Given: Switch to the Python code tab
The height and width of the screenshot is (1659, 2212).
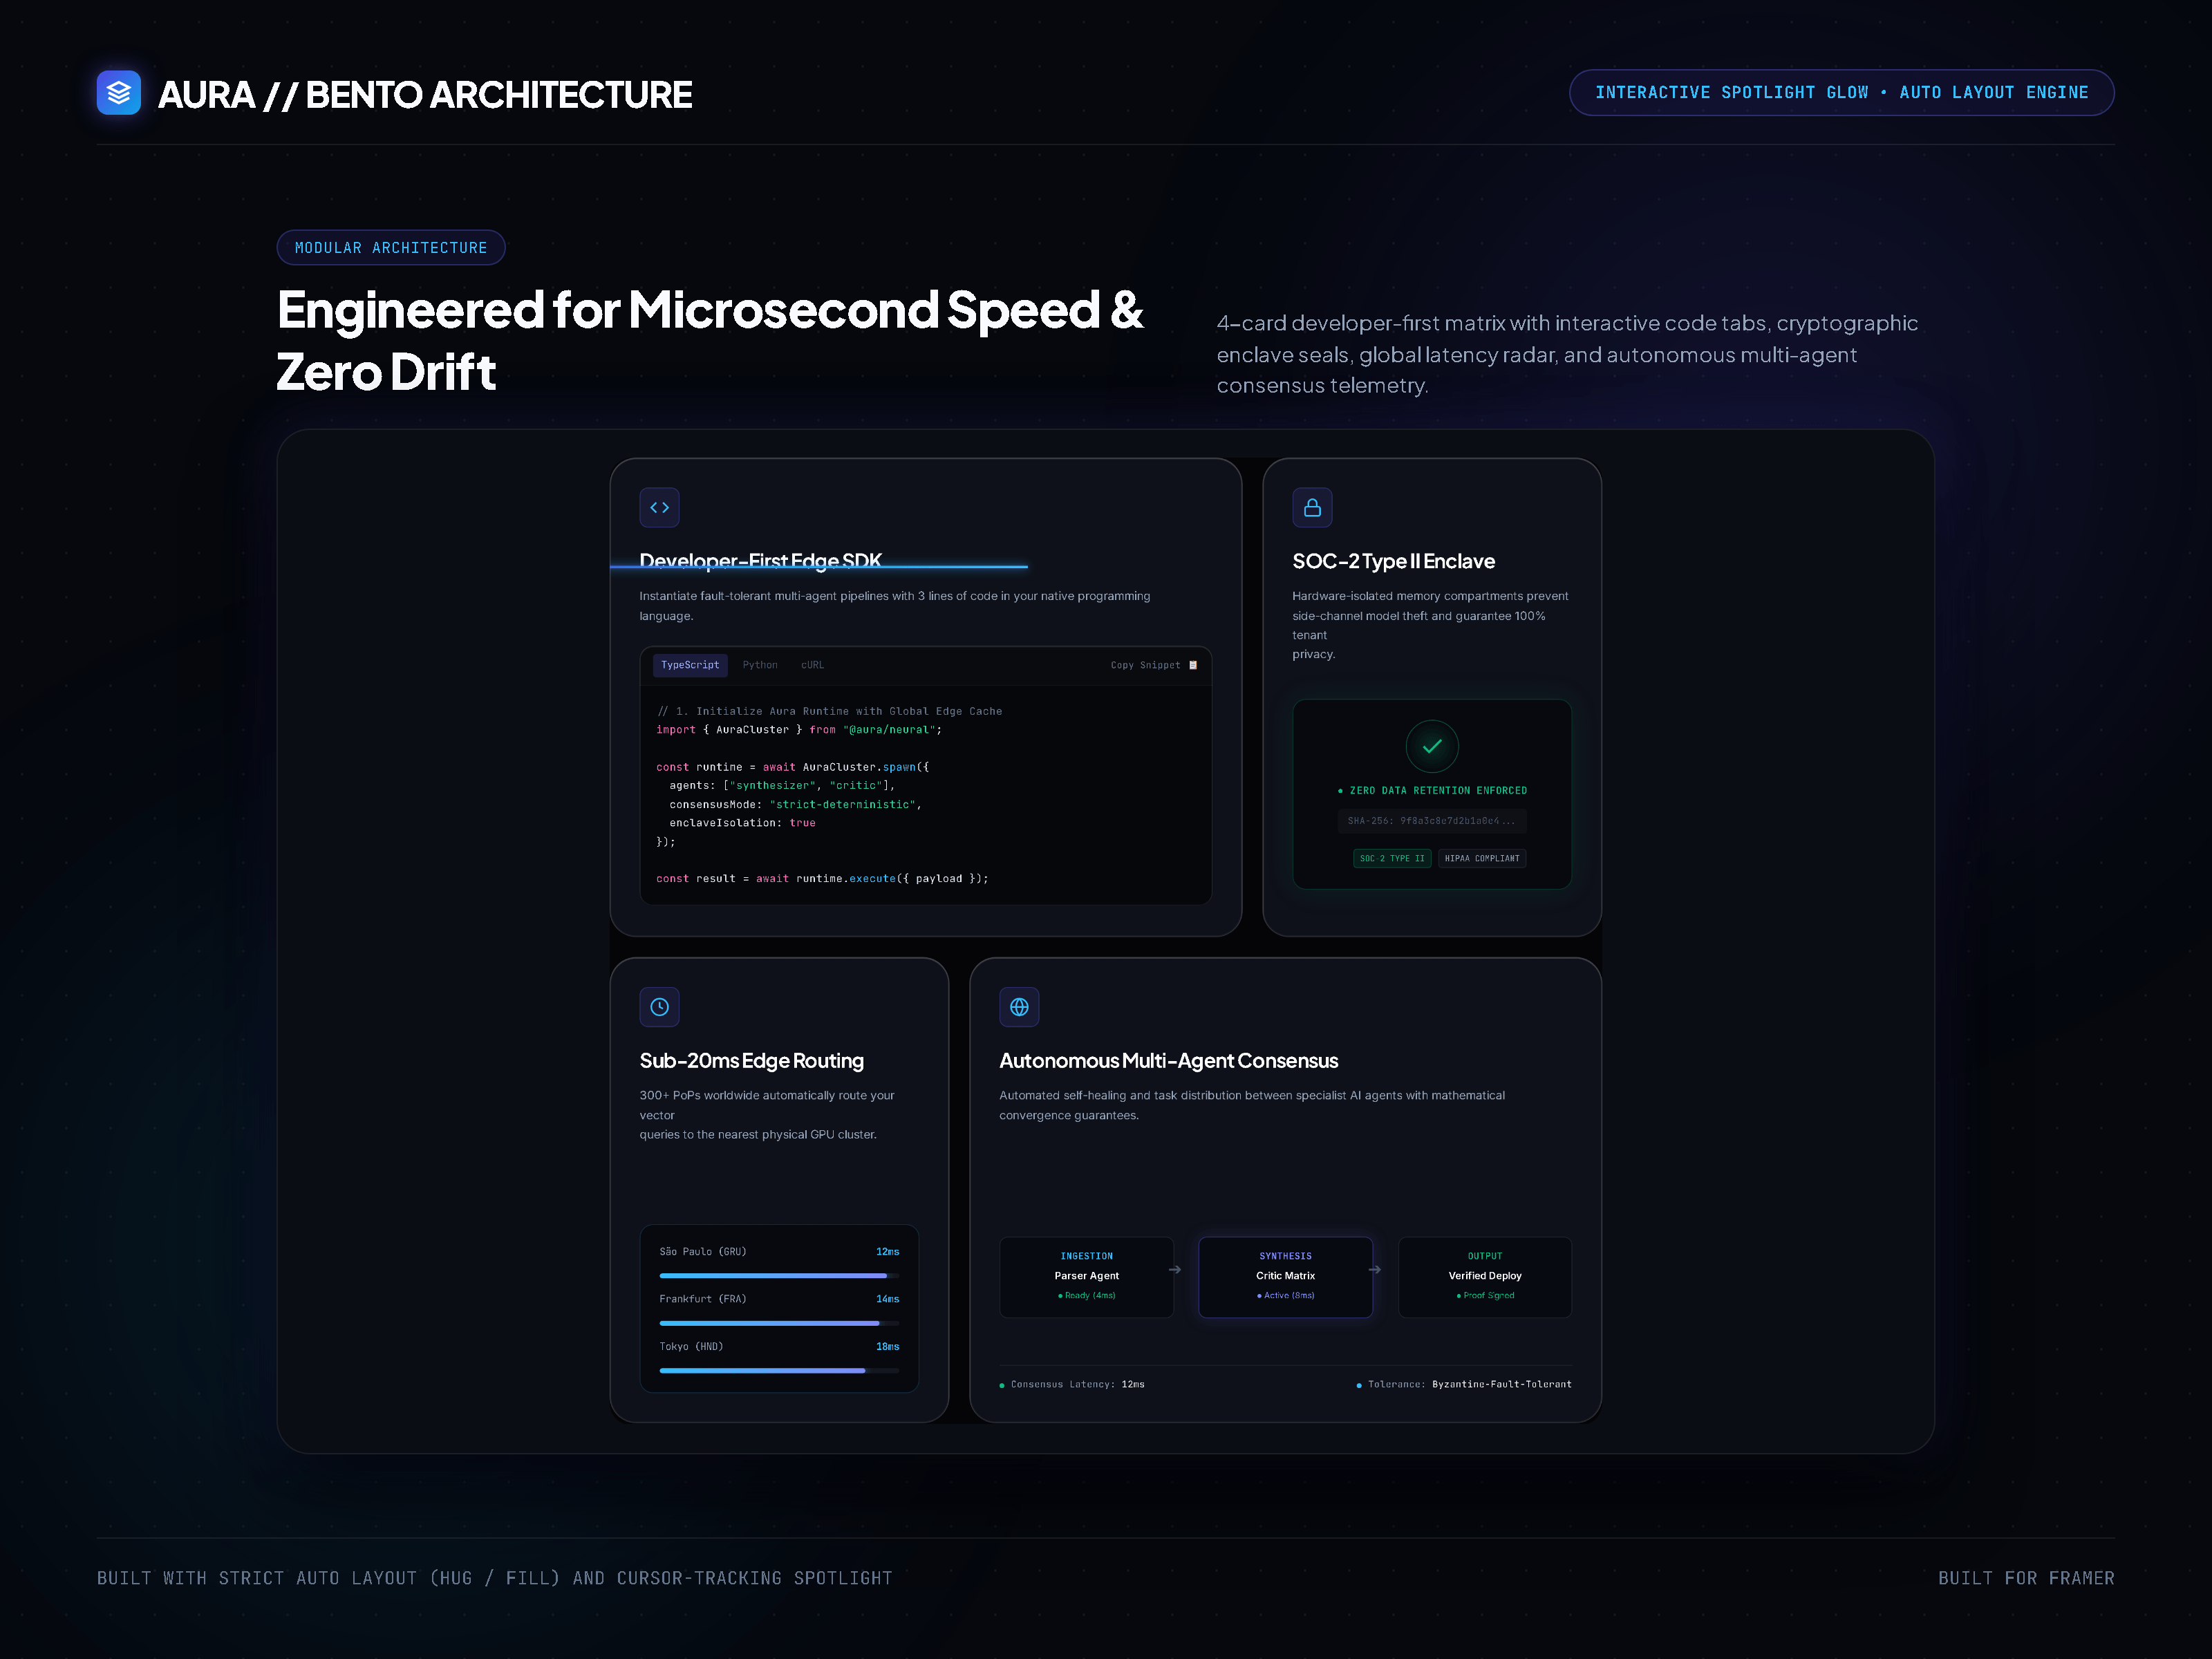Looking at the screenshot, I should [760, 665].
